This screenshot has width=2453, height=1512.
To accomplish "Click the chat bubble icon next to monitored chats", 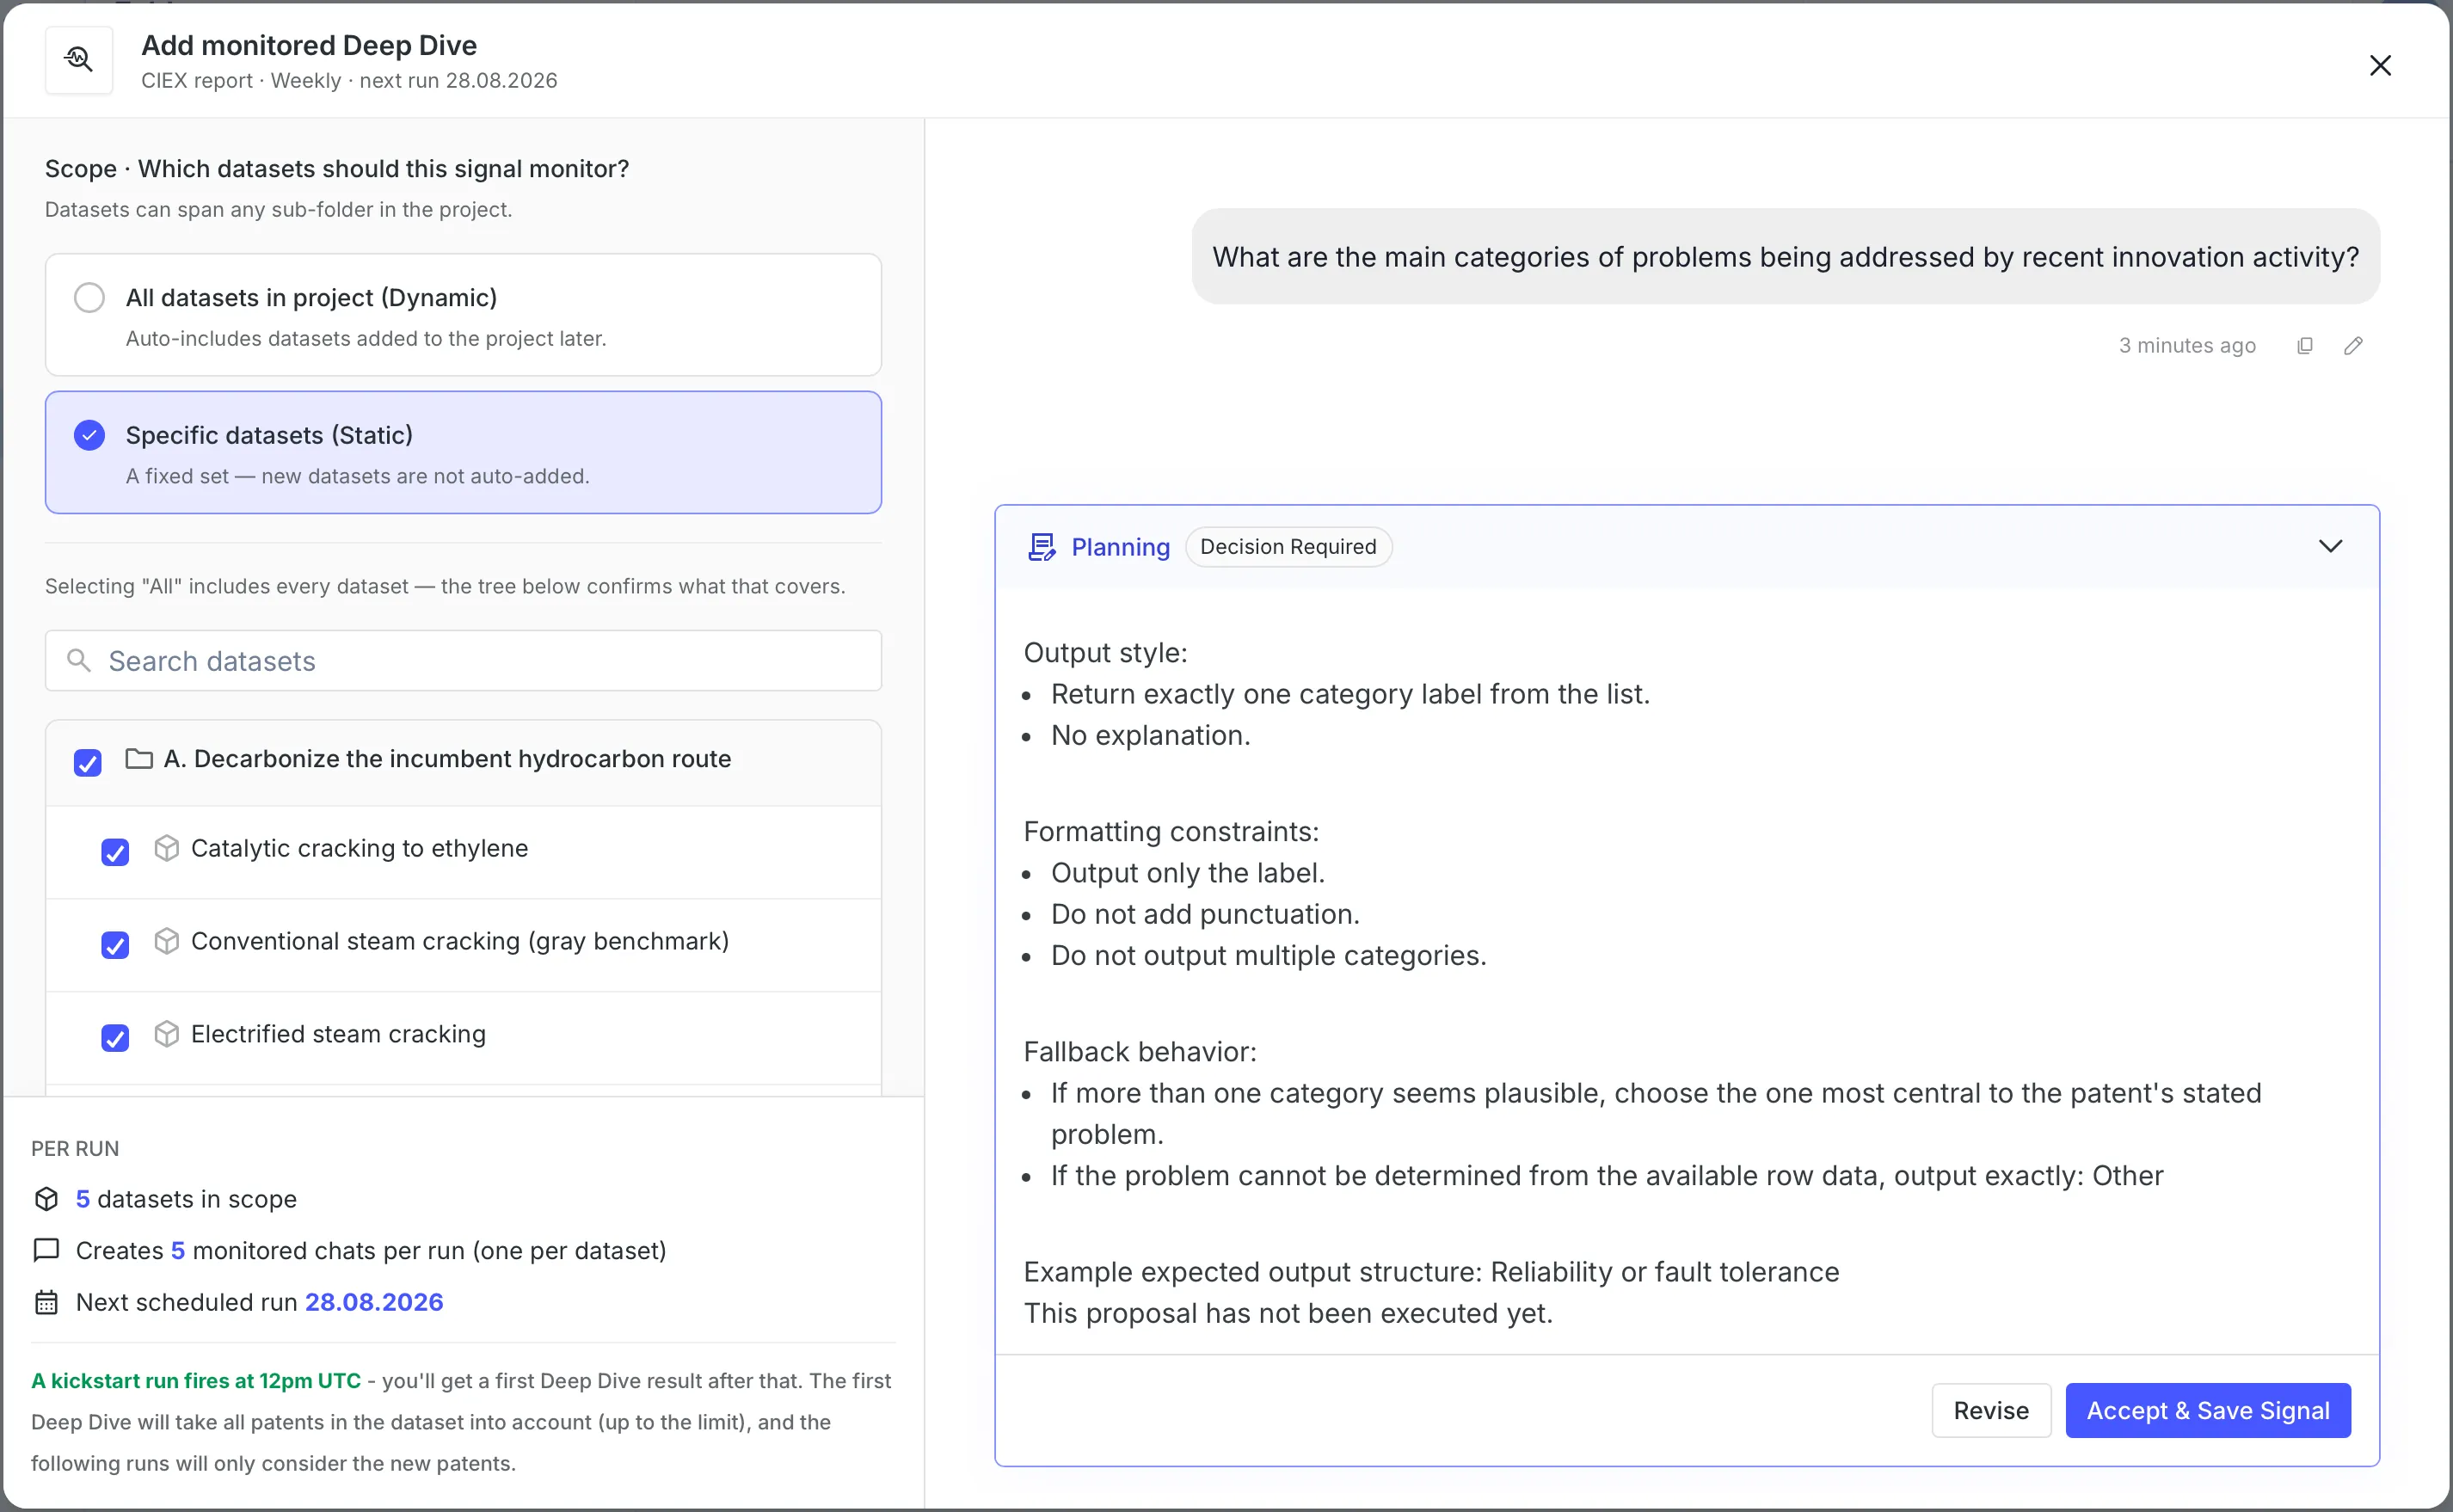I will 46,1250.
